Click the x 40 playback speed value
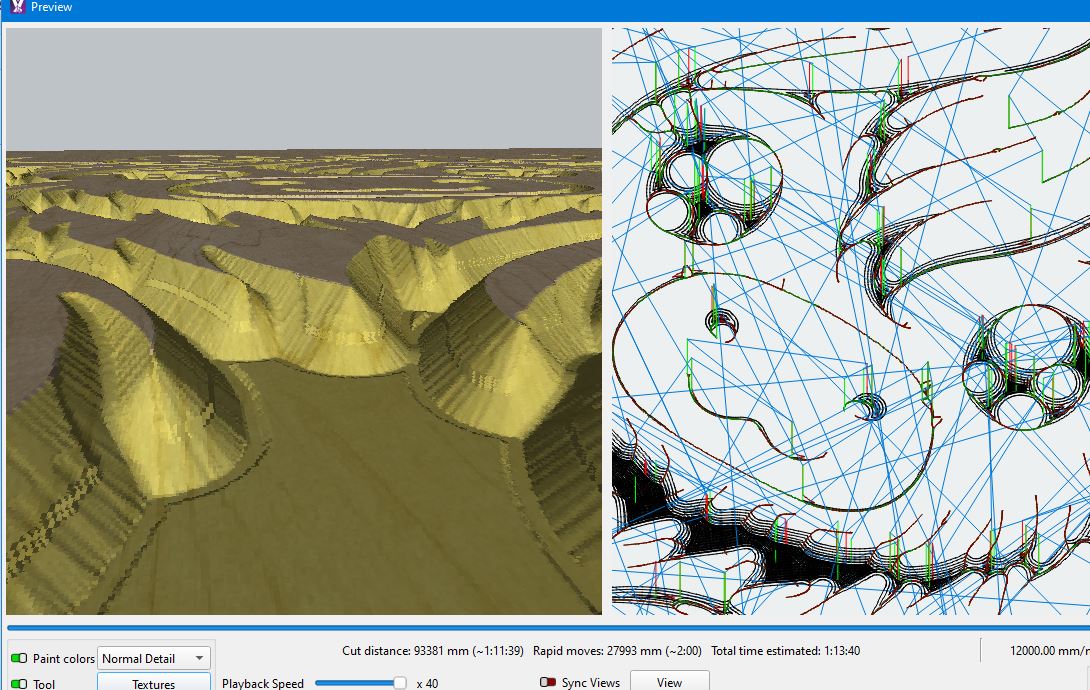 click(428, 683)
